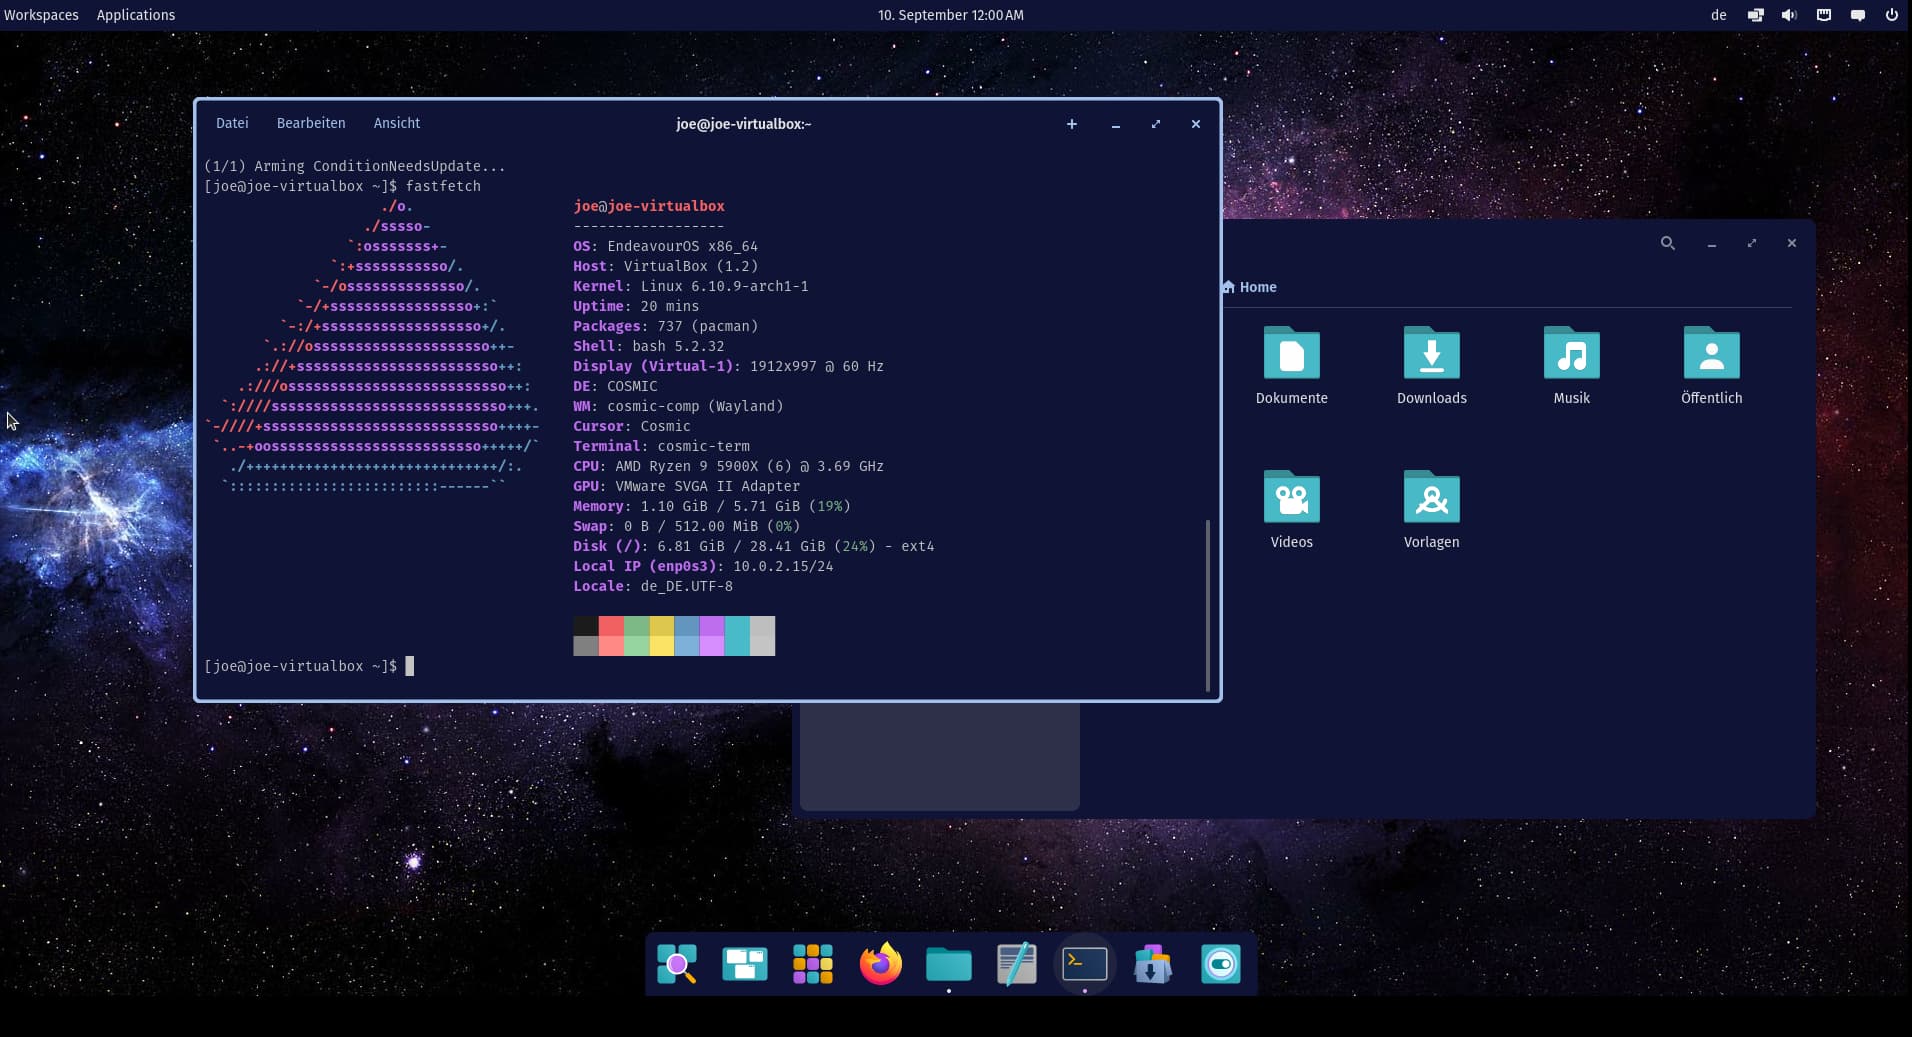Open the Vorlagen folder in the Files window

coord(1432,510)
